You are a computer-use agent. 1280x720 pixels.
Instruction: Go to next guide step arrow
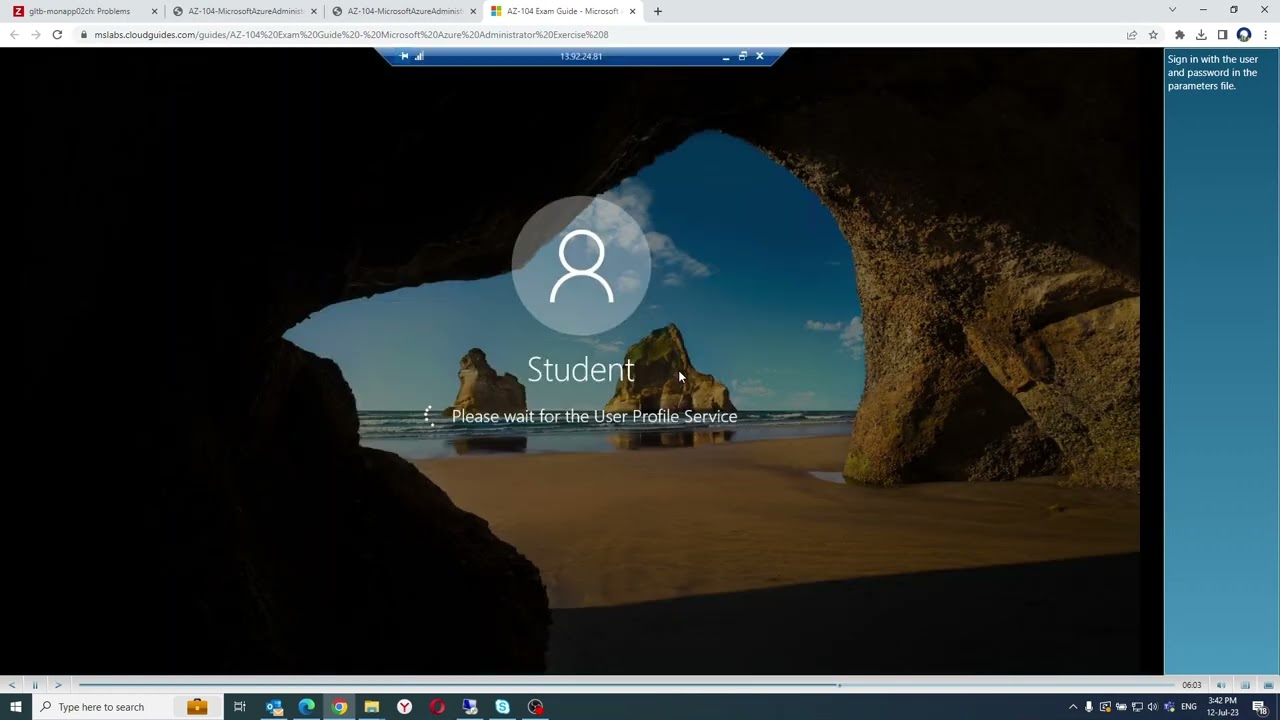pos(58,685)
